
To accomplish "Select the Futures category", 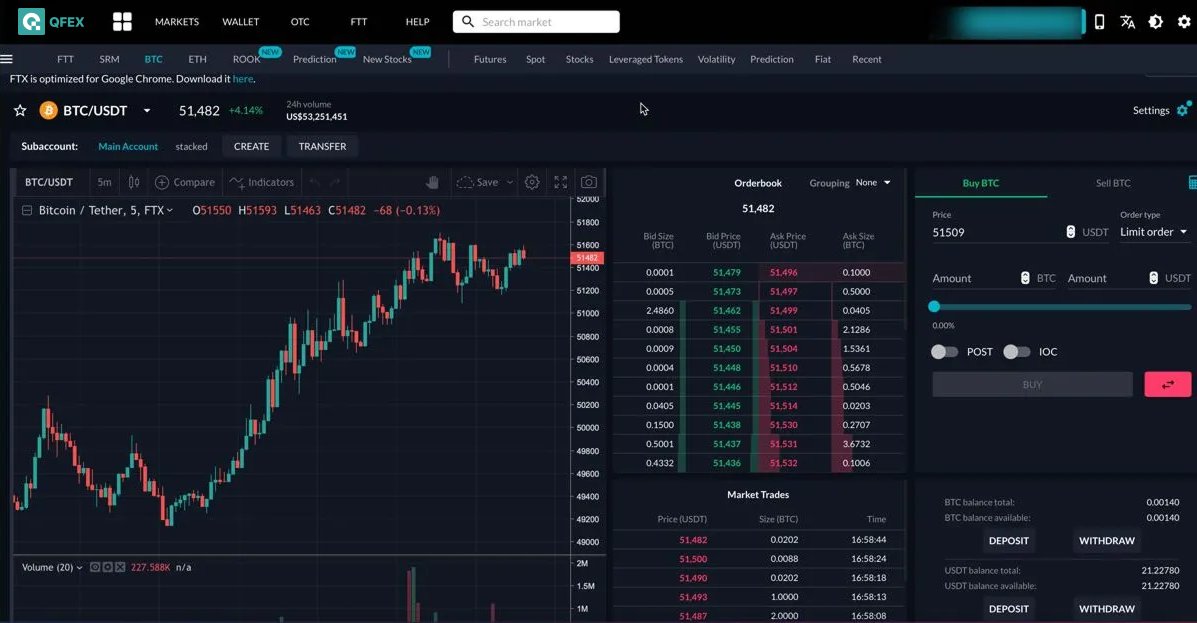I will point(490,59).
